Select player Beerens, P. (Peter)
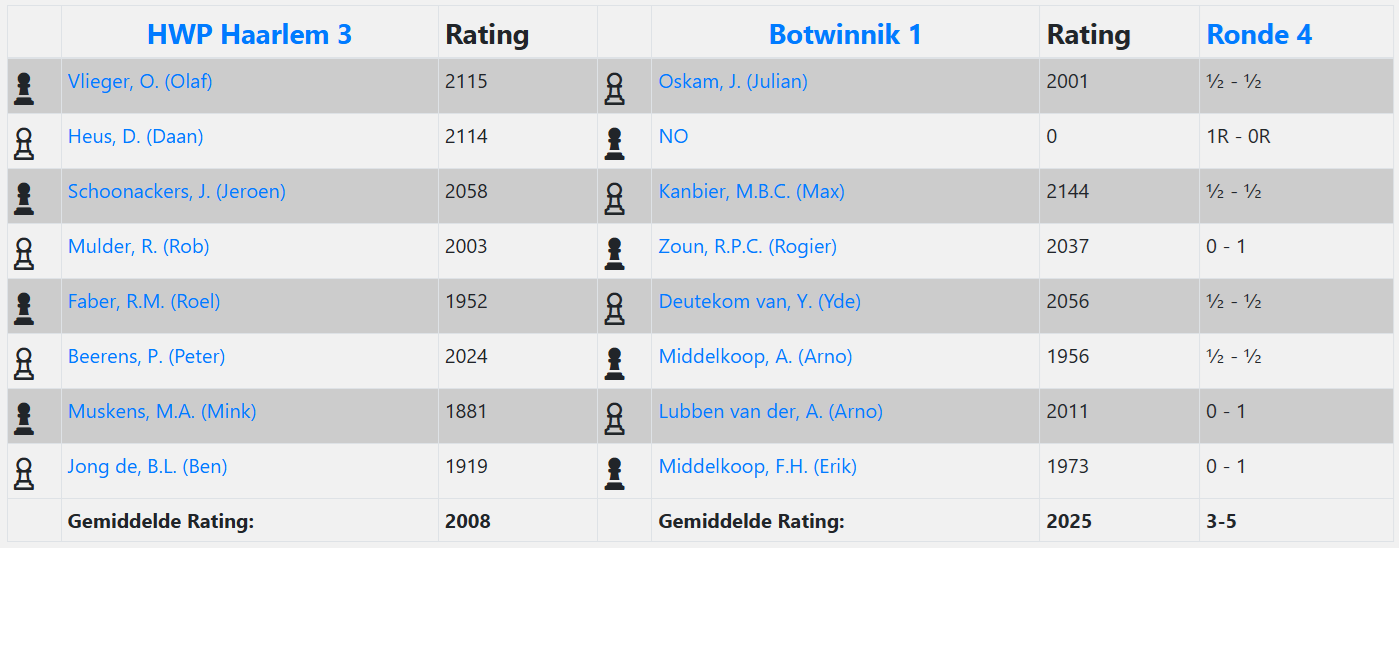The width and height of the screenshot is (1399, 648). point(147,356)
